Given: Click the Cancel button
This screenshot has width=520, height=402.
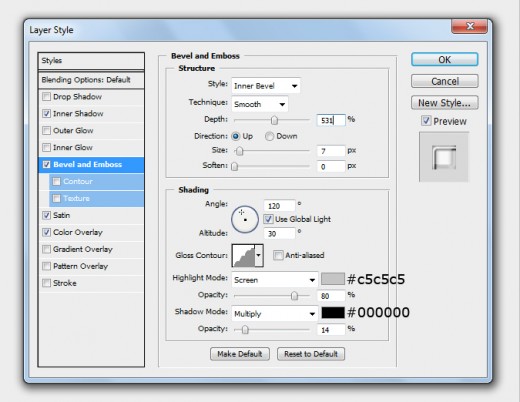Looking at the screenshot, I should point(445,81).
